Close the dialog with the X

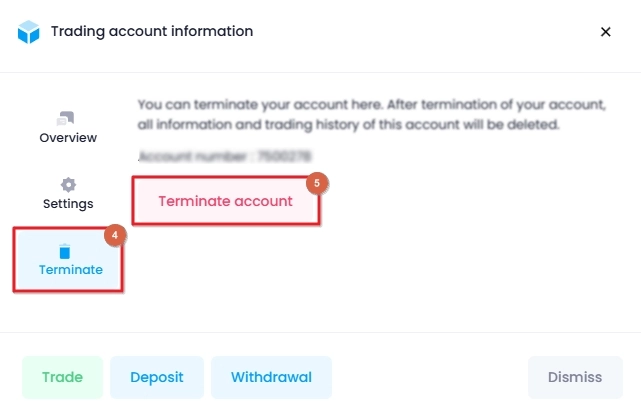[x=605, y=32]
